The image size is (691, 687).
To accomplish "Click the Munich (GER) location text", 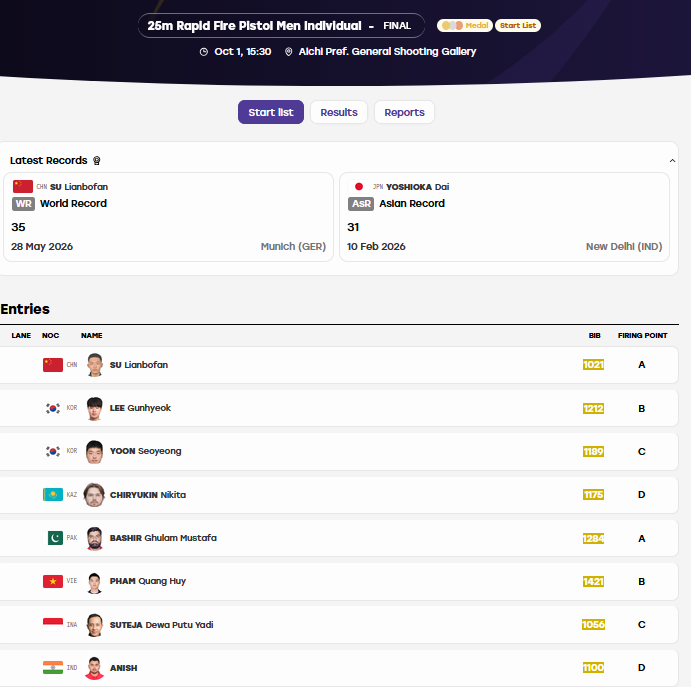I will (x=293, y=247).
